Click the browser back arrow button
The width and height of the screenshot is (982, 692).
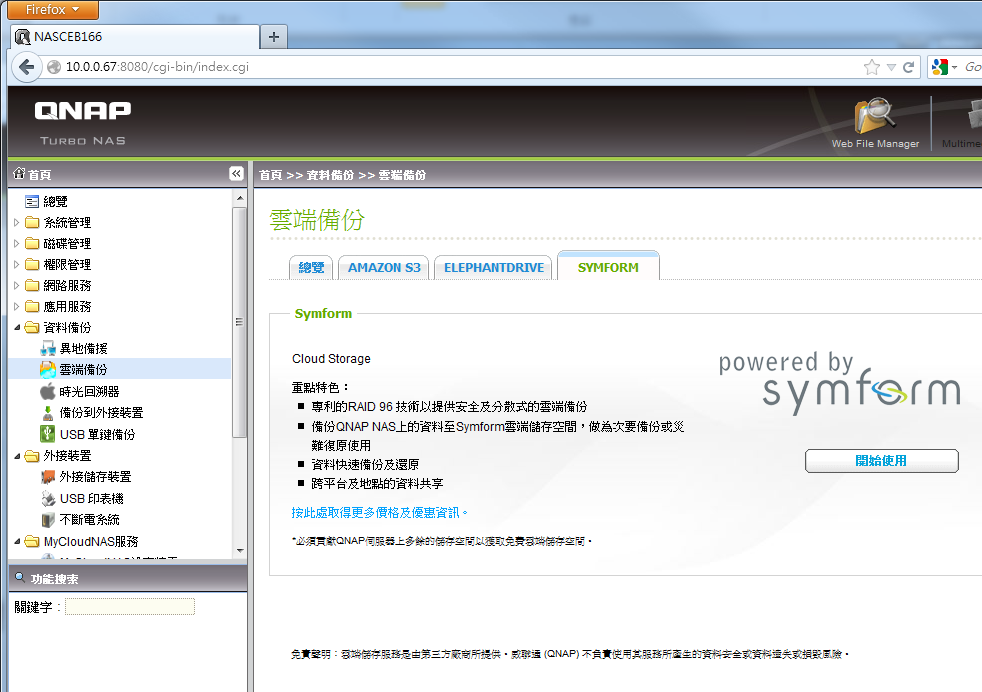tap(26, 66)
